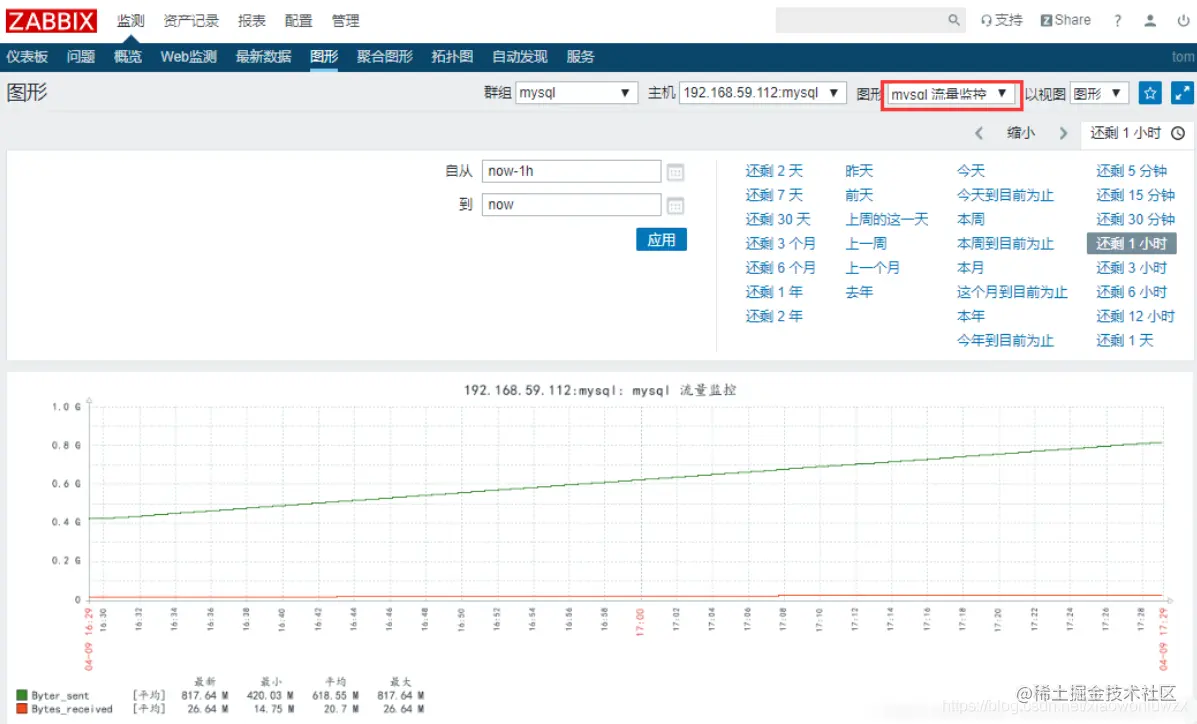Viewport: 1197px width, 724px height.
Task: Select the 上周的这一天 range
Action: (x=886, y=220)
